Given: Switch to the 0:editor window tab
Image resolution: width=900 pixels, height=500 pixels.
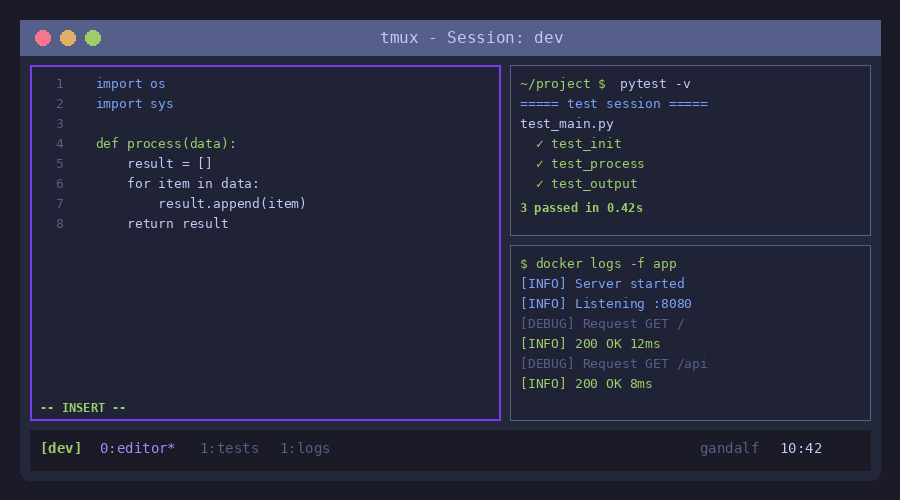Looking at the screenshot, I should pyautogui.click(x=137, y=448).
